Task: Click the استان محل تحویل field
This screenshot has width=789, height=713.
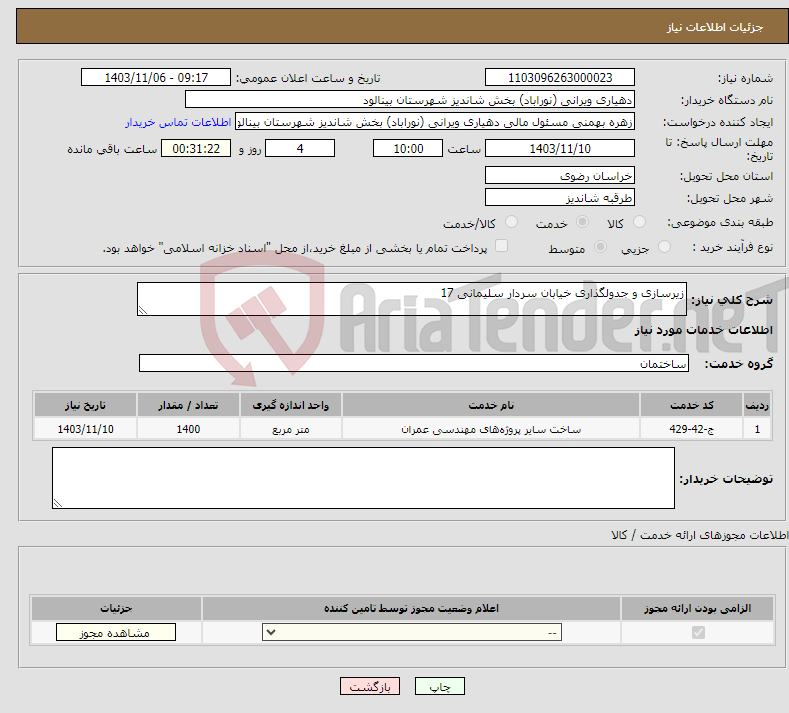Action: 560,176
